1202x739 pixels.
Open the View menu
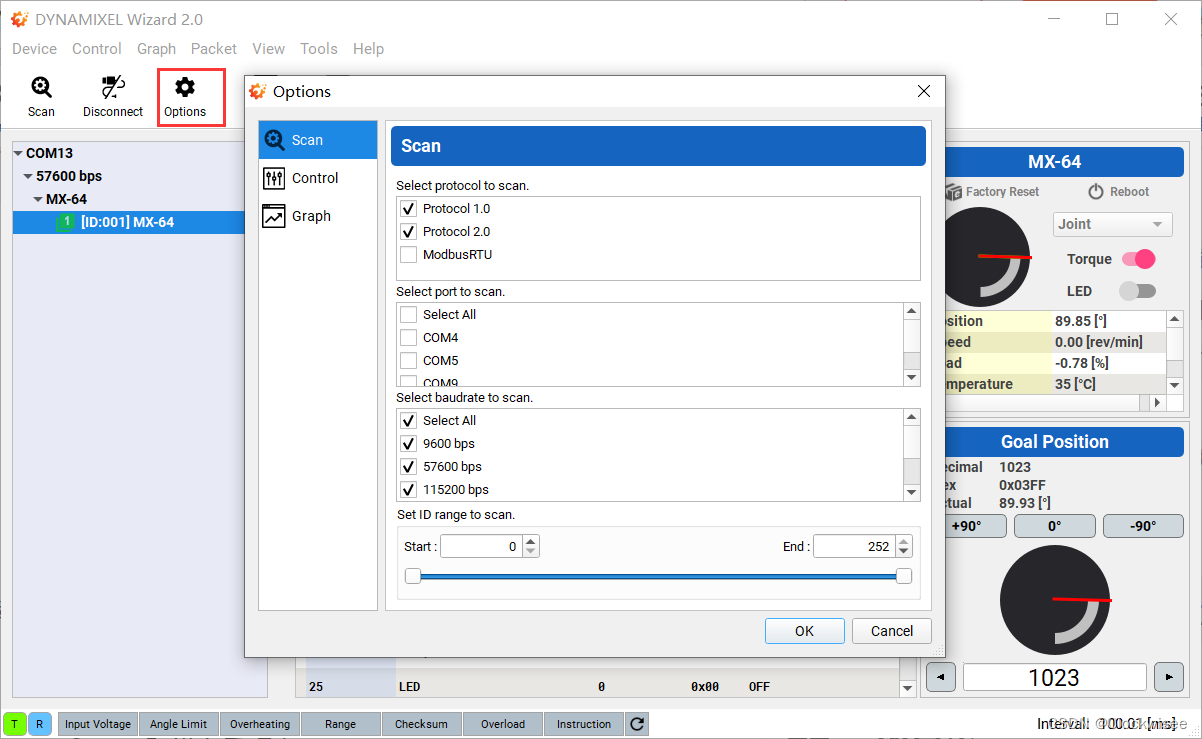(268, 49)
